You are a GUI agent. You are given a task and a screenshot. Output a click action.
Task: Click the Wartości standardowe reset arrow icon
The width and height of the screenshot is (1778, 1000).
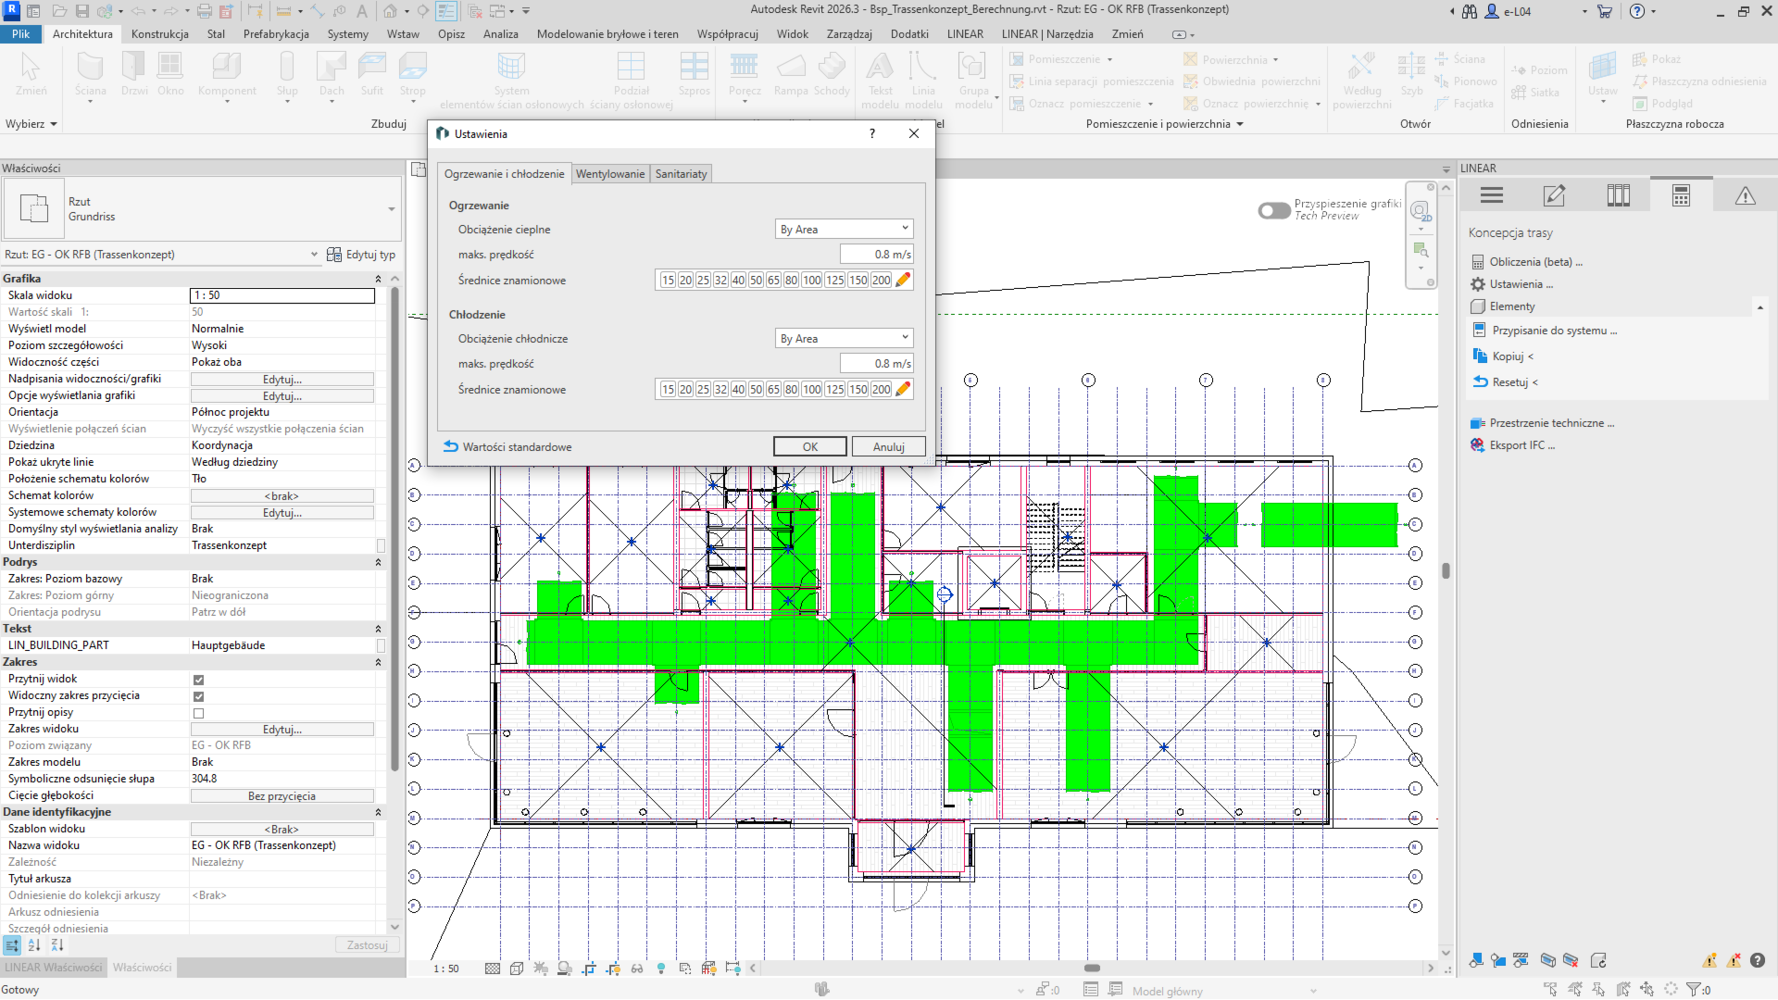(451, 447)
